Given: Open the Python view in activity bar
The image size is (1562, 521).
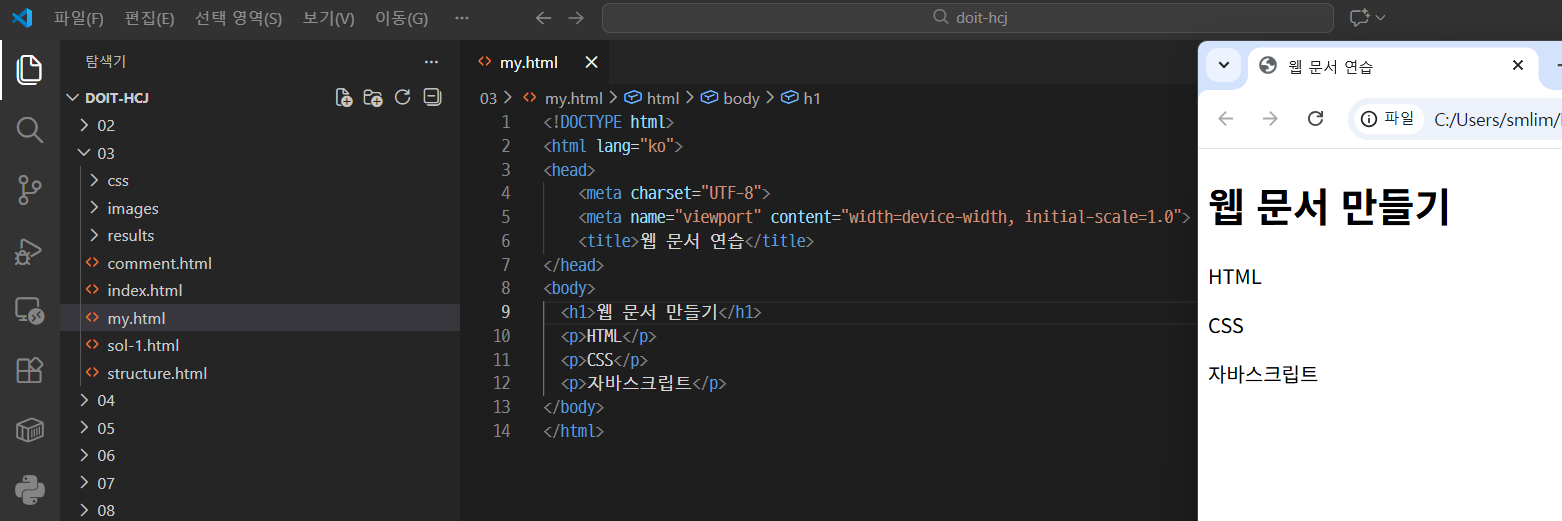Looking at the screenshot, I should click(30, 490).
